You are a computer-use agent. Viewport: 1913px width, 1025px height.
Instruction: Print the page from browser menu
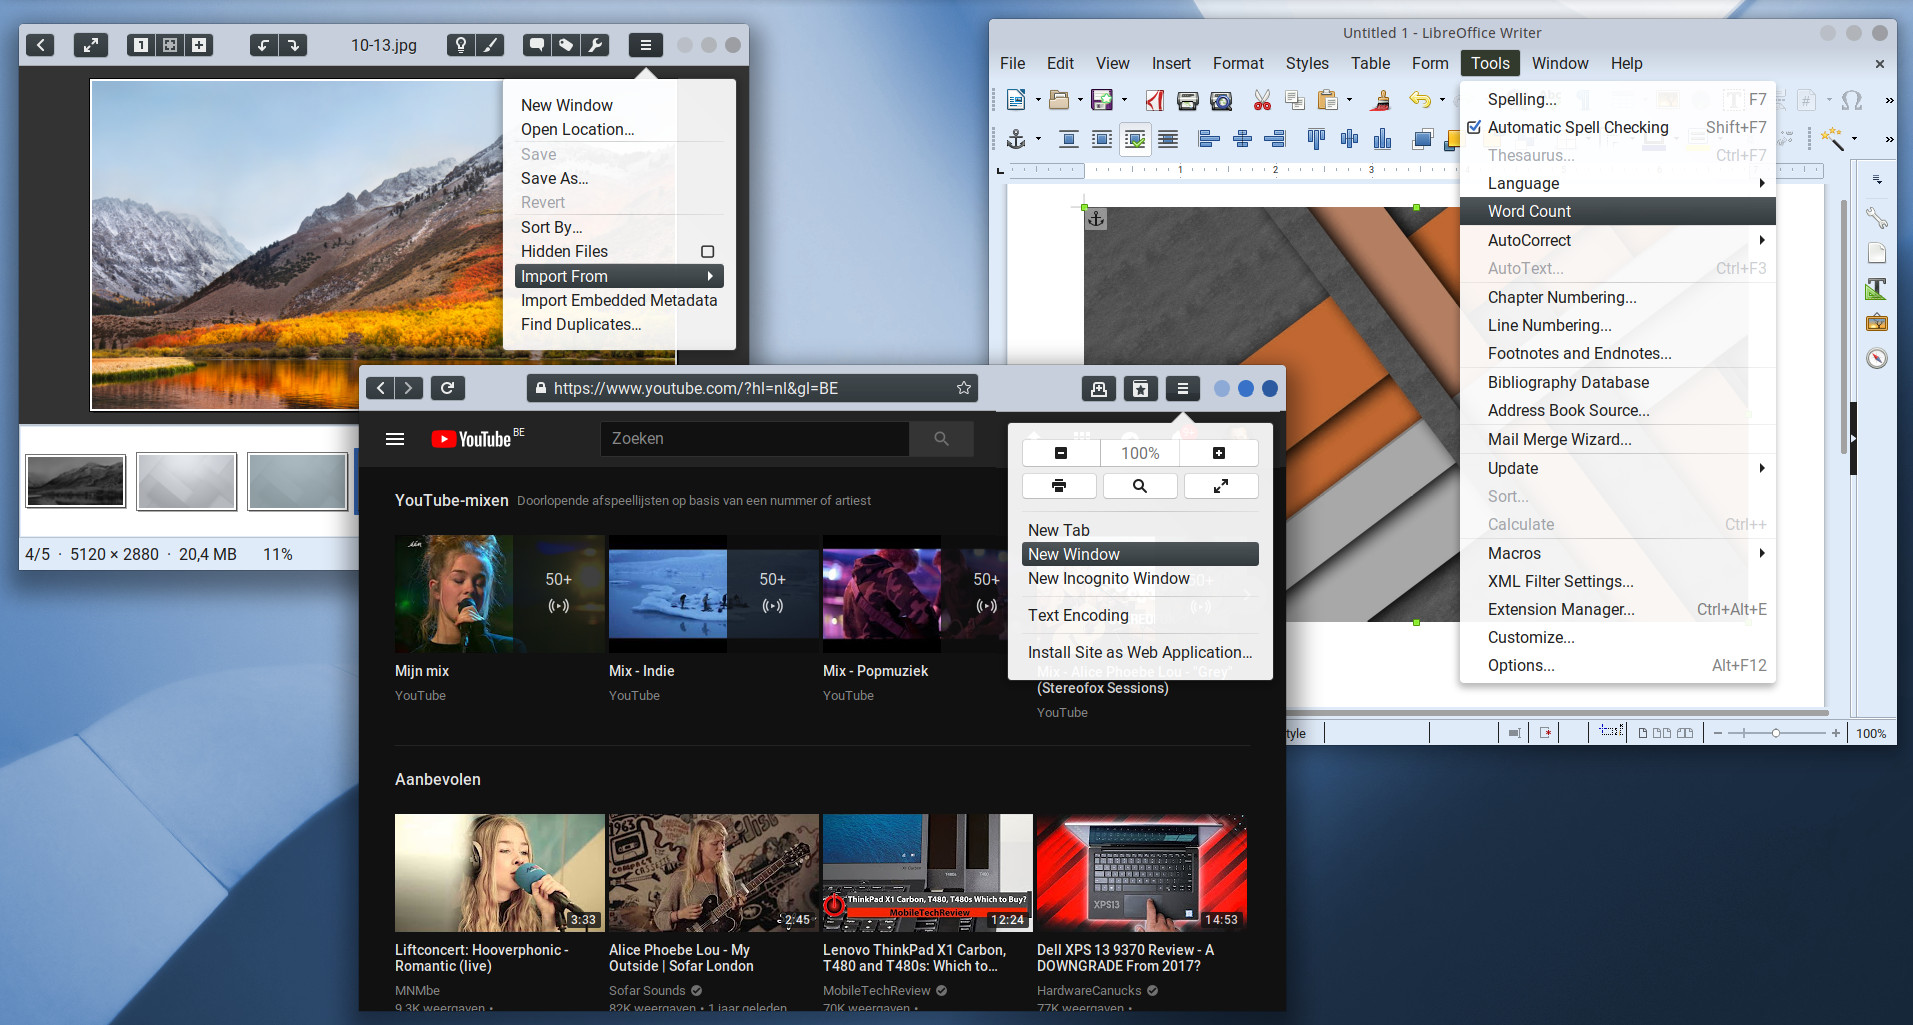click(1059, 486)
